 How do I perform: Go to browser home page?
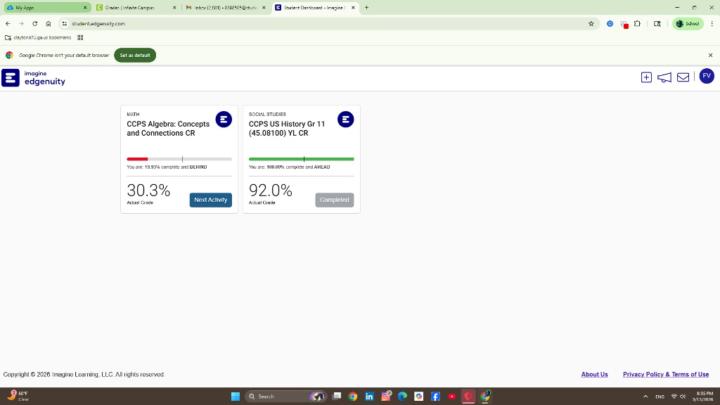[48, 24]
